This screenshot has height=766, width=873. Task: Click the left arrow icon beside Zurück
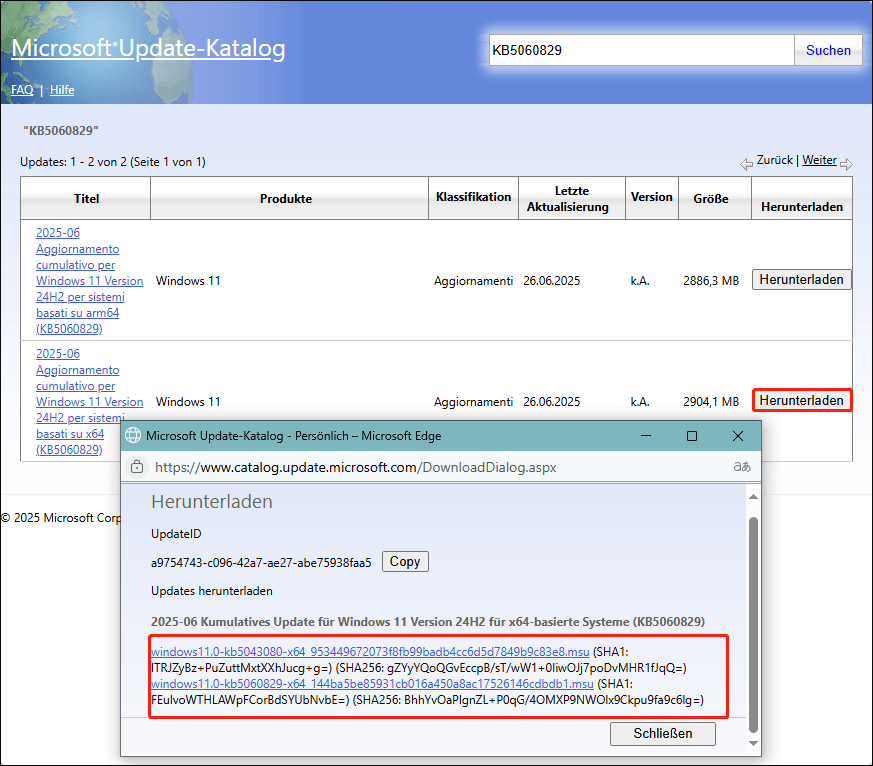(x=746, y=164)
